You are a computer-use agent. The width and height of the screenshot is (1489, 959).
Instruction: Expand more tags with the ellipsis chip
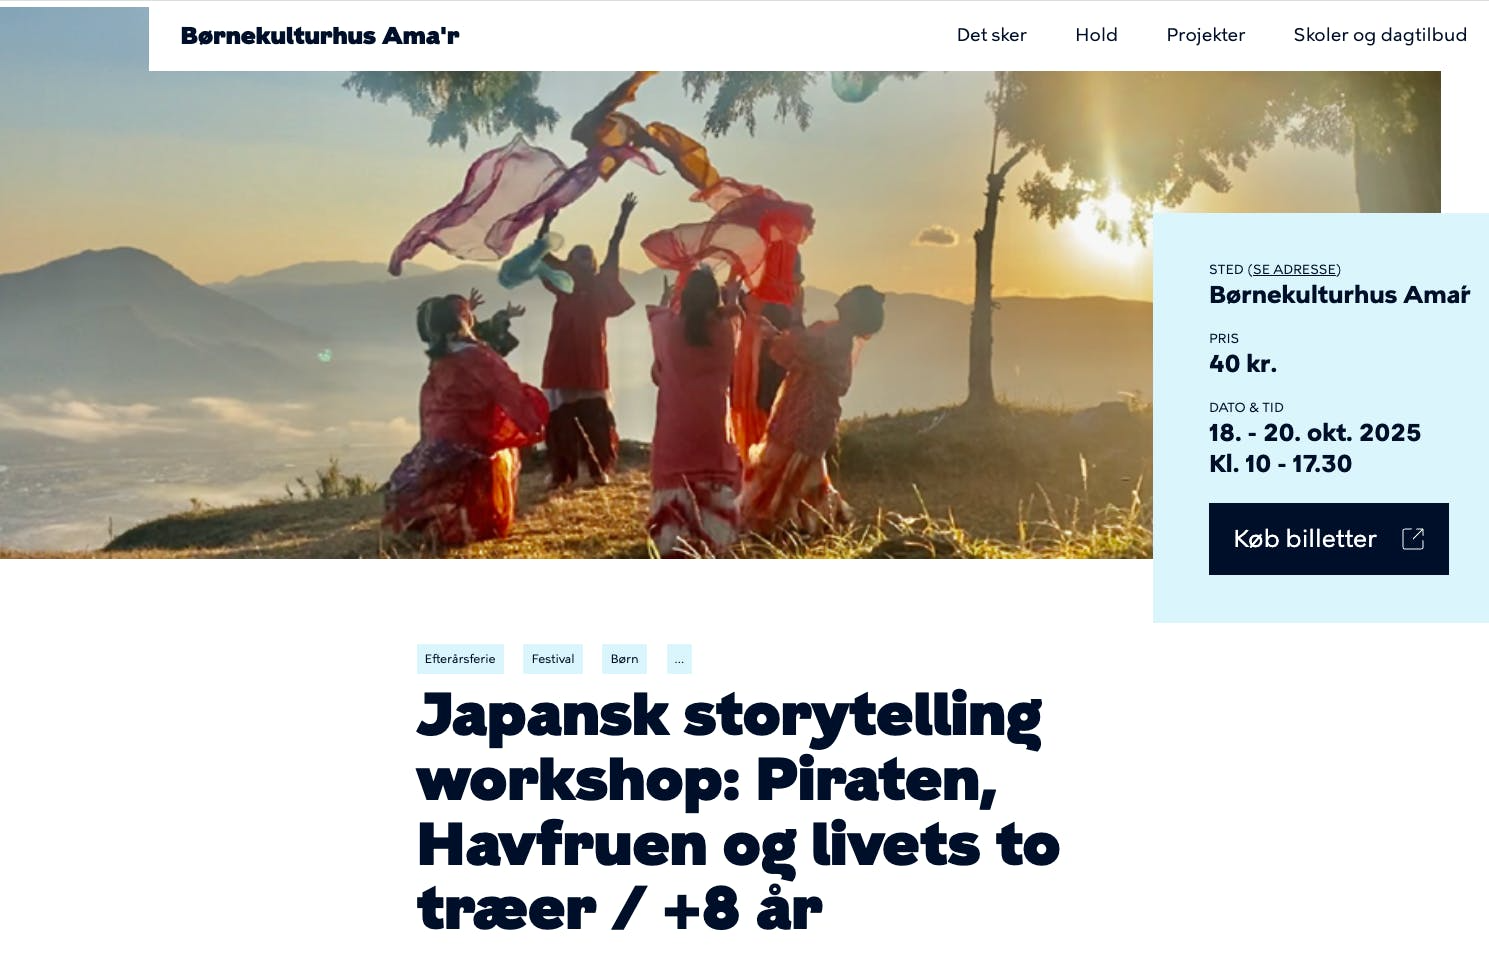coord(679,659)
